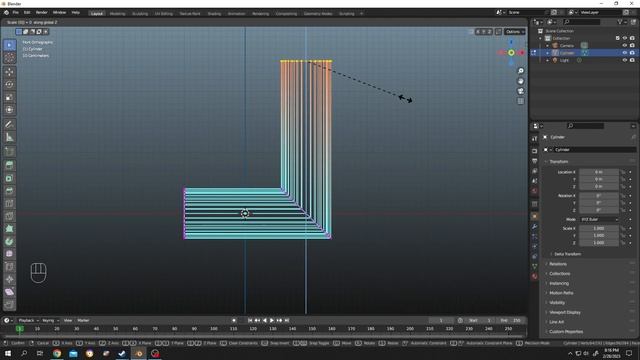Toggle auto keying record button

pyautogui.click(x=234, y=320)
